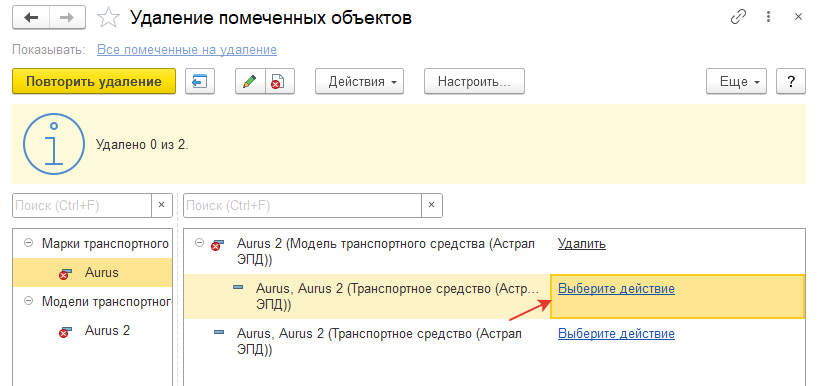The width and height of the screenshot is (823, 386).
Task: Click the forward navigation arrow
Action: click(x=68, y=18)
